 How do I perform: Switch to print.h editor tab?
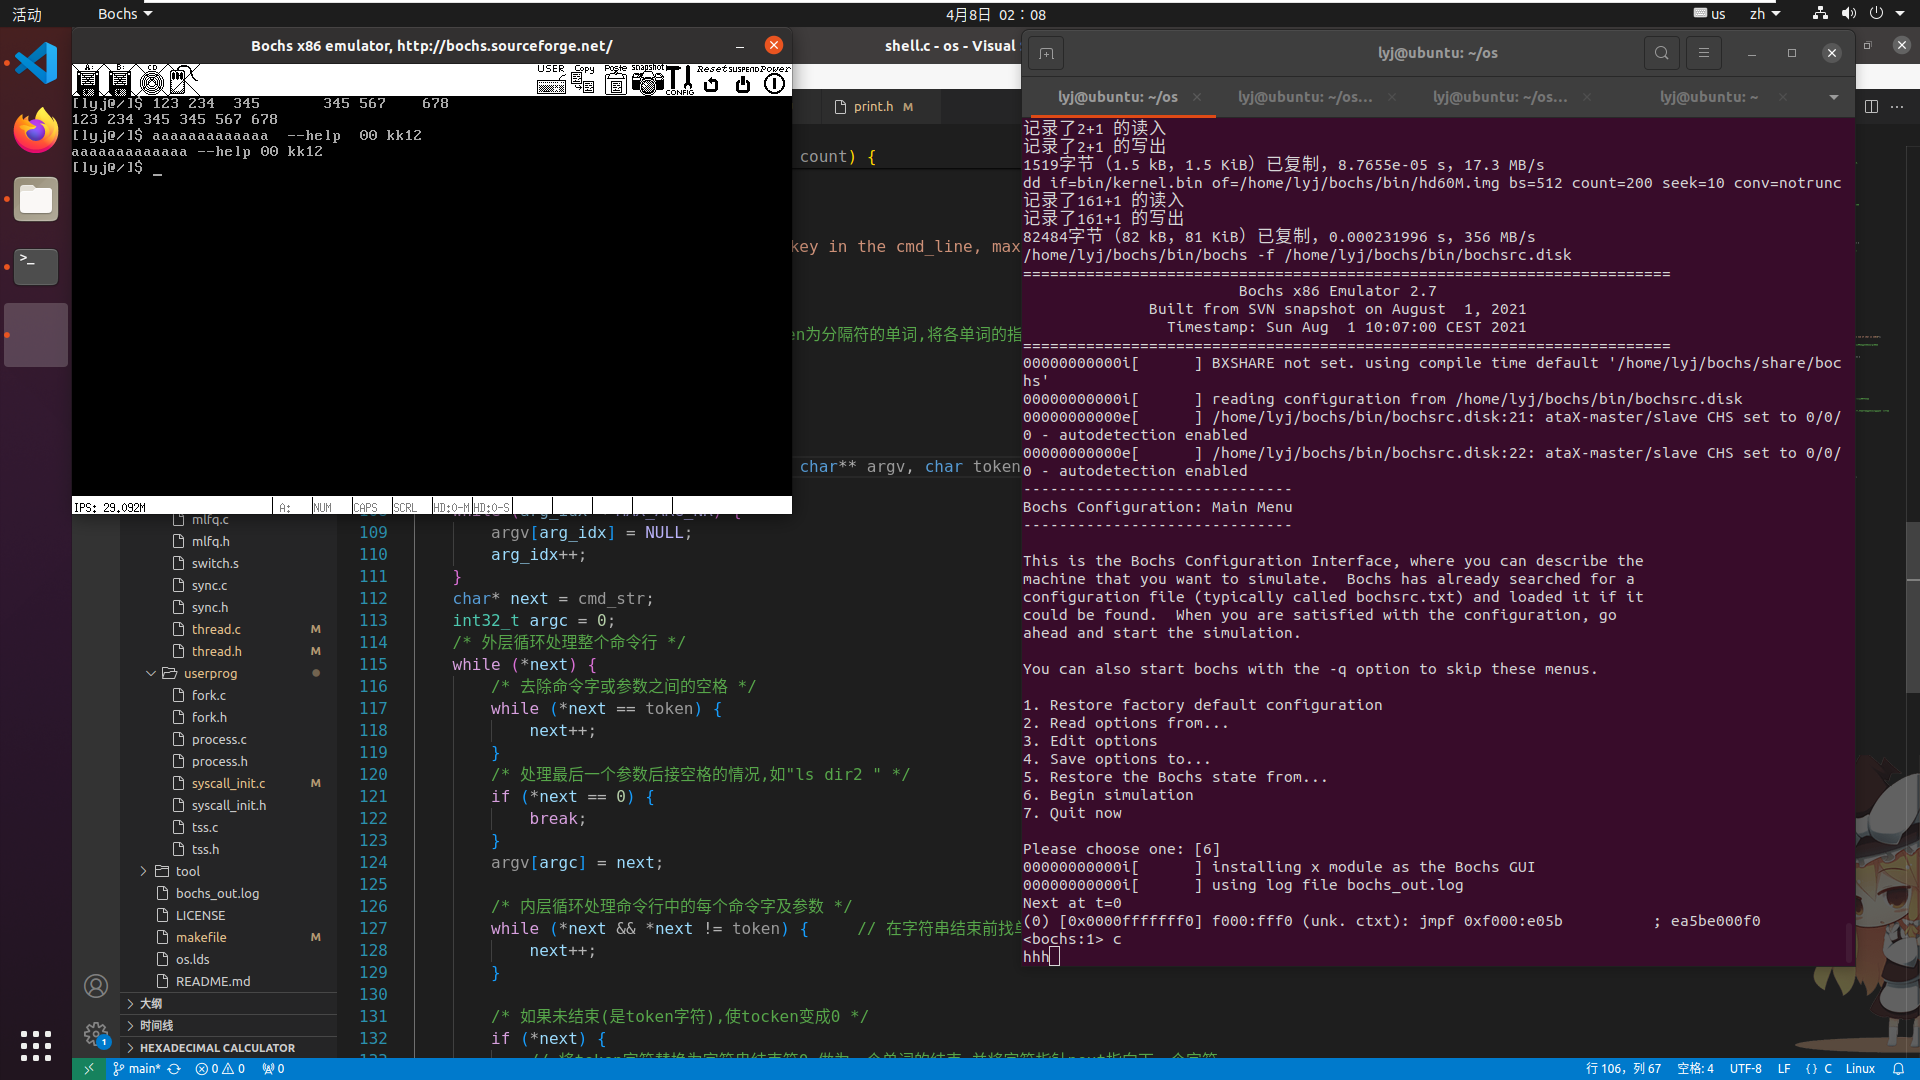point(873,107)
